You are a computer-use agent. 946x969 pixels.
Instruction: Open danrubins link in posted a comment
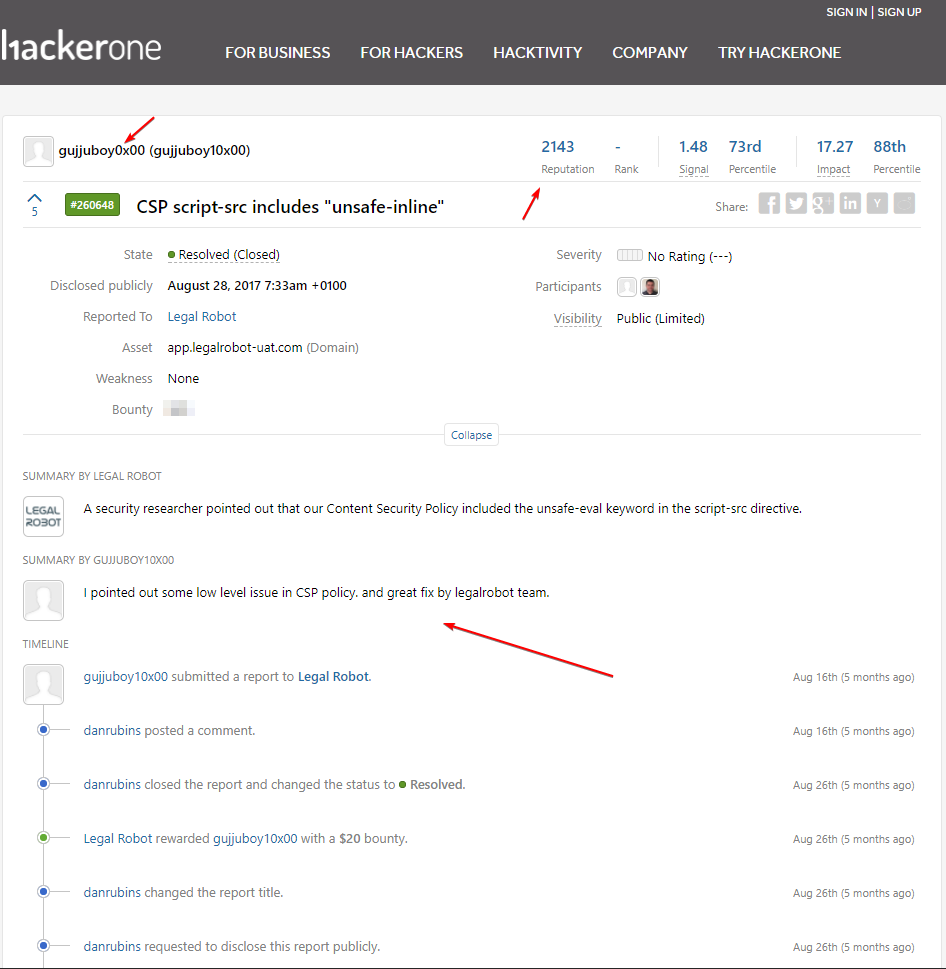pyautogui.click(x=112, y=730)
